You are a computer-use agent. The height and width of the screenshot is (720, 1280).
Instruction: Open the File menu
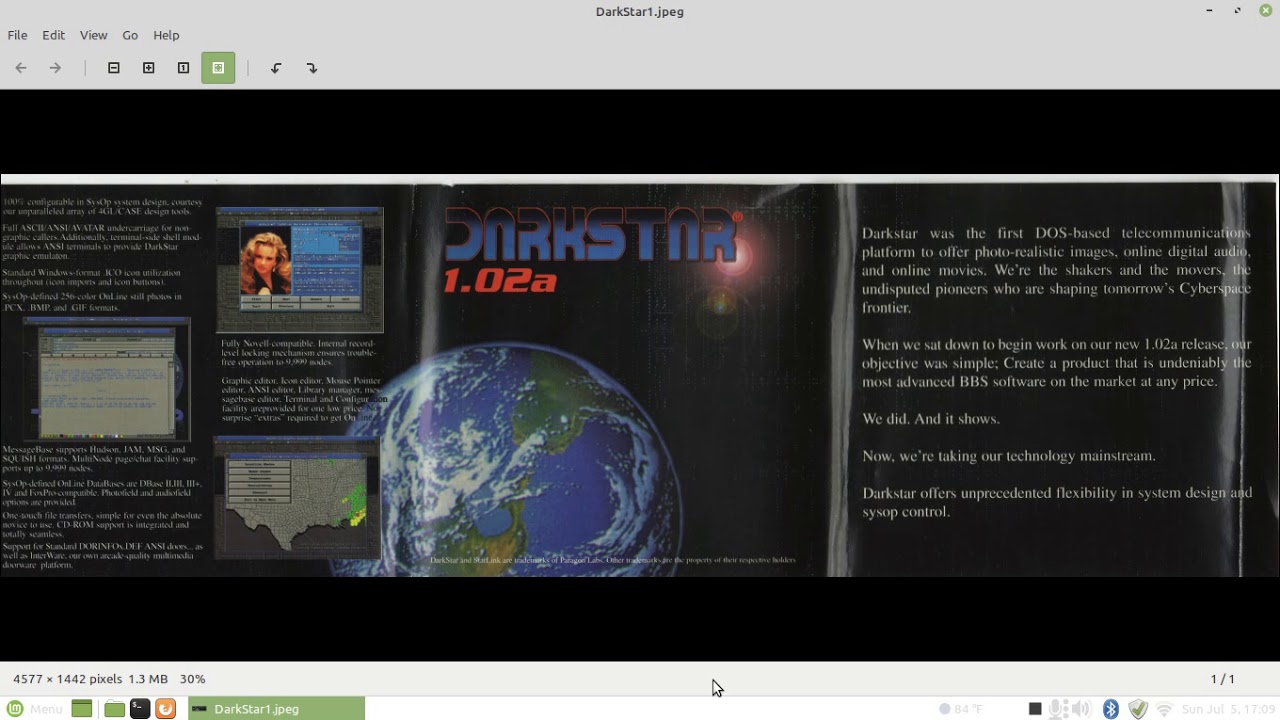[x=17, y=35]
